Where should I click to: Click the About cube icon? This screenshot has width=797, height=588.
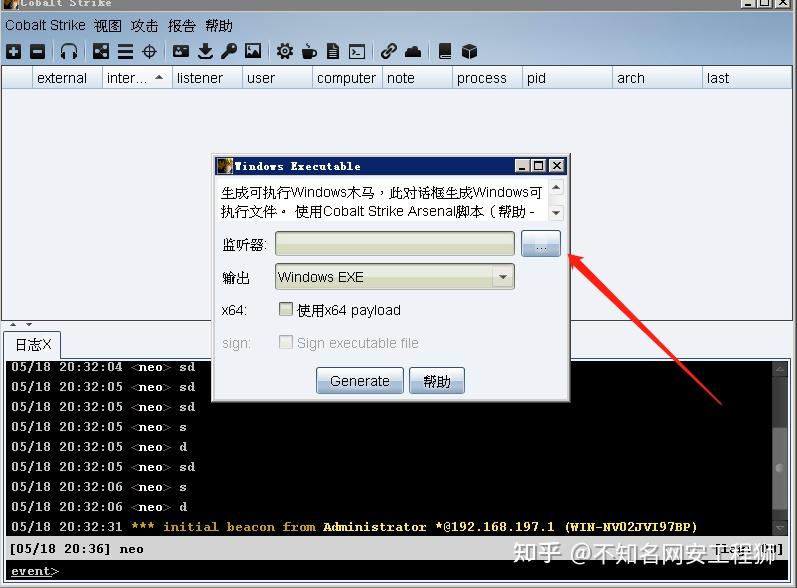[469, 51]
